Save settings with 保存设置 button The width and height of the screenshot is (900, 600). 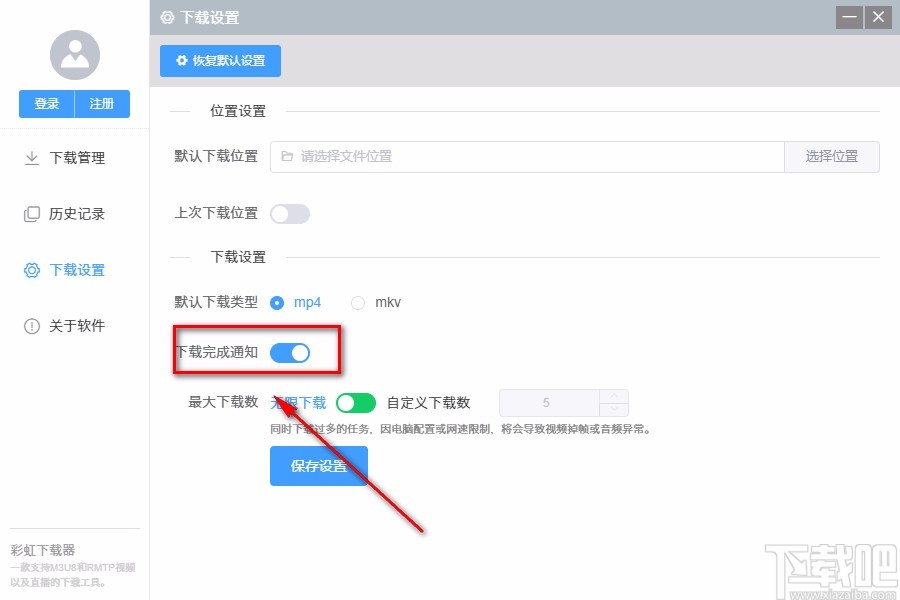pos(318,466)
